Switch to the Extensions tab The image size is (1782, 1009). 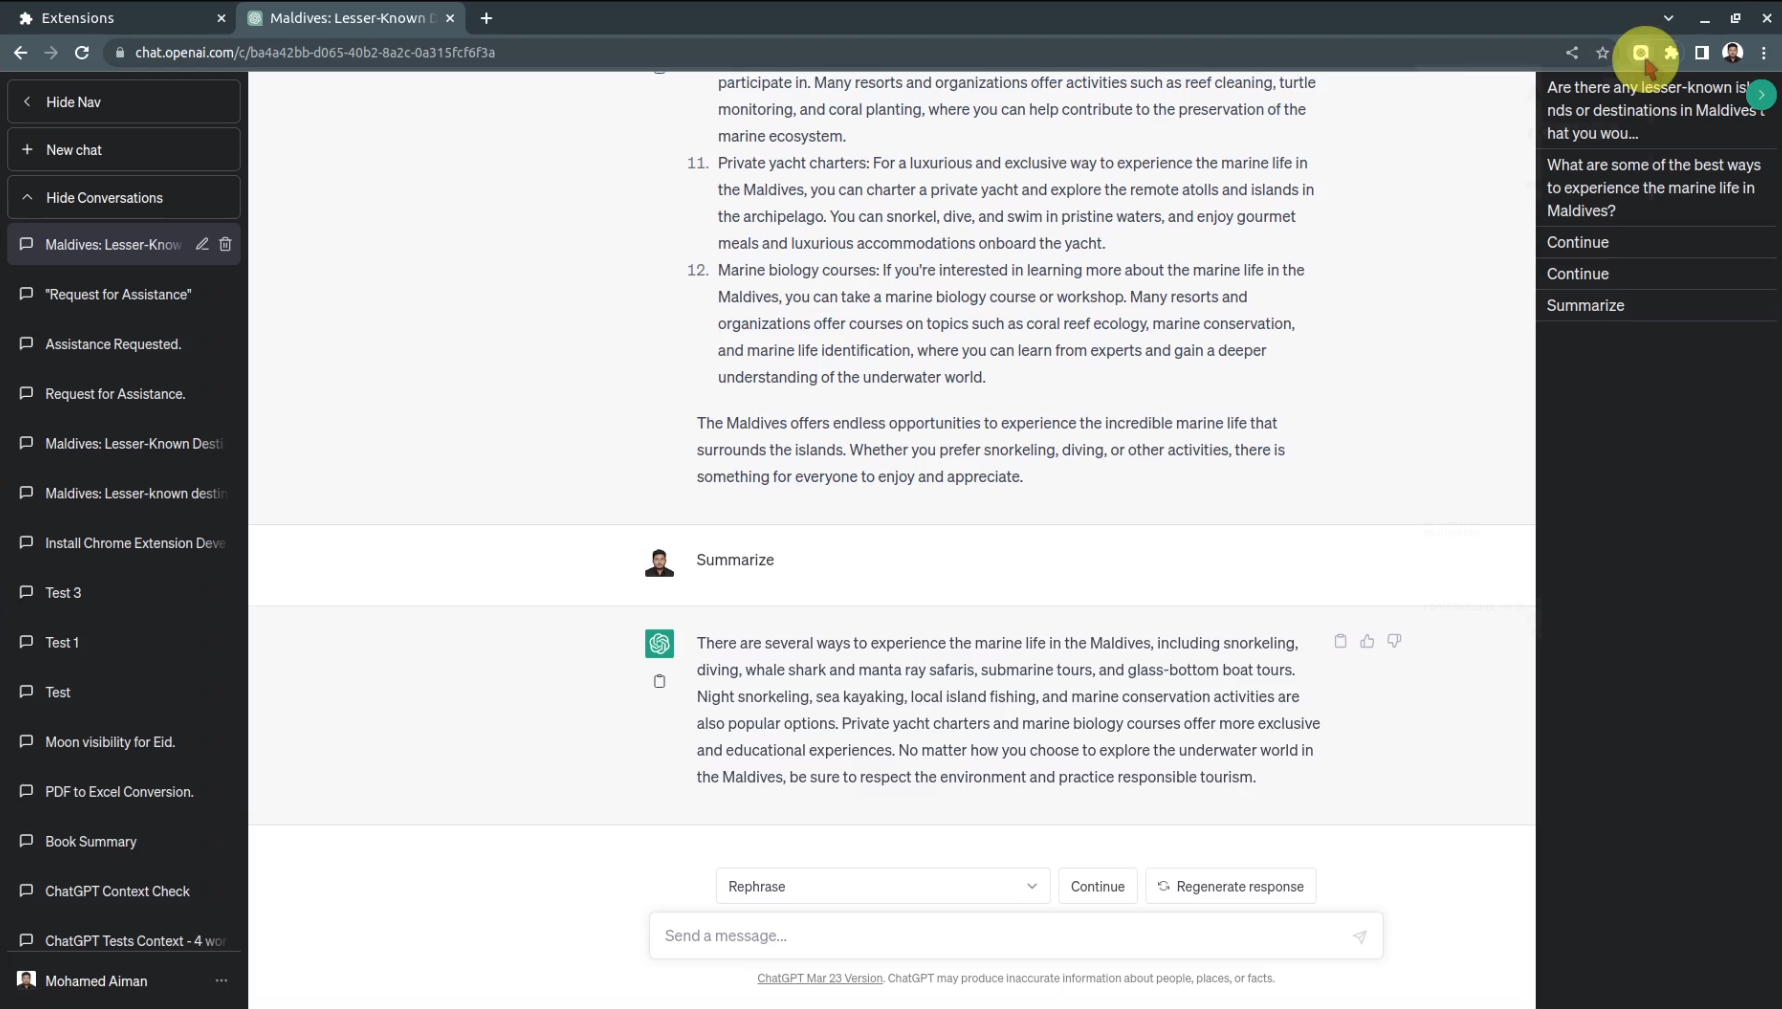[x=118, y=18]
